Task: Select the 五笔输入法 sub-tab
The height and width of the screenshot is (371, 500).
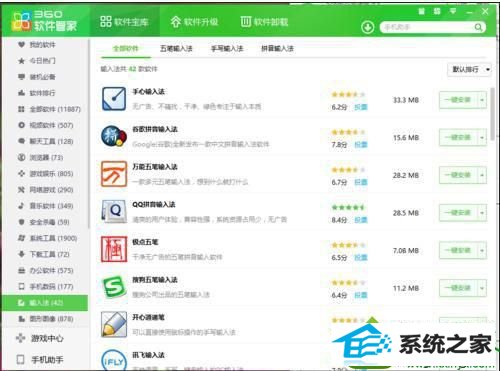Action: click(176, 49)
